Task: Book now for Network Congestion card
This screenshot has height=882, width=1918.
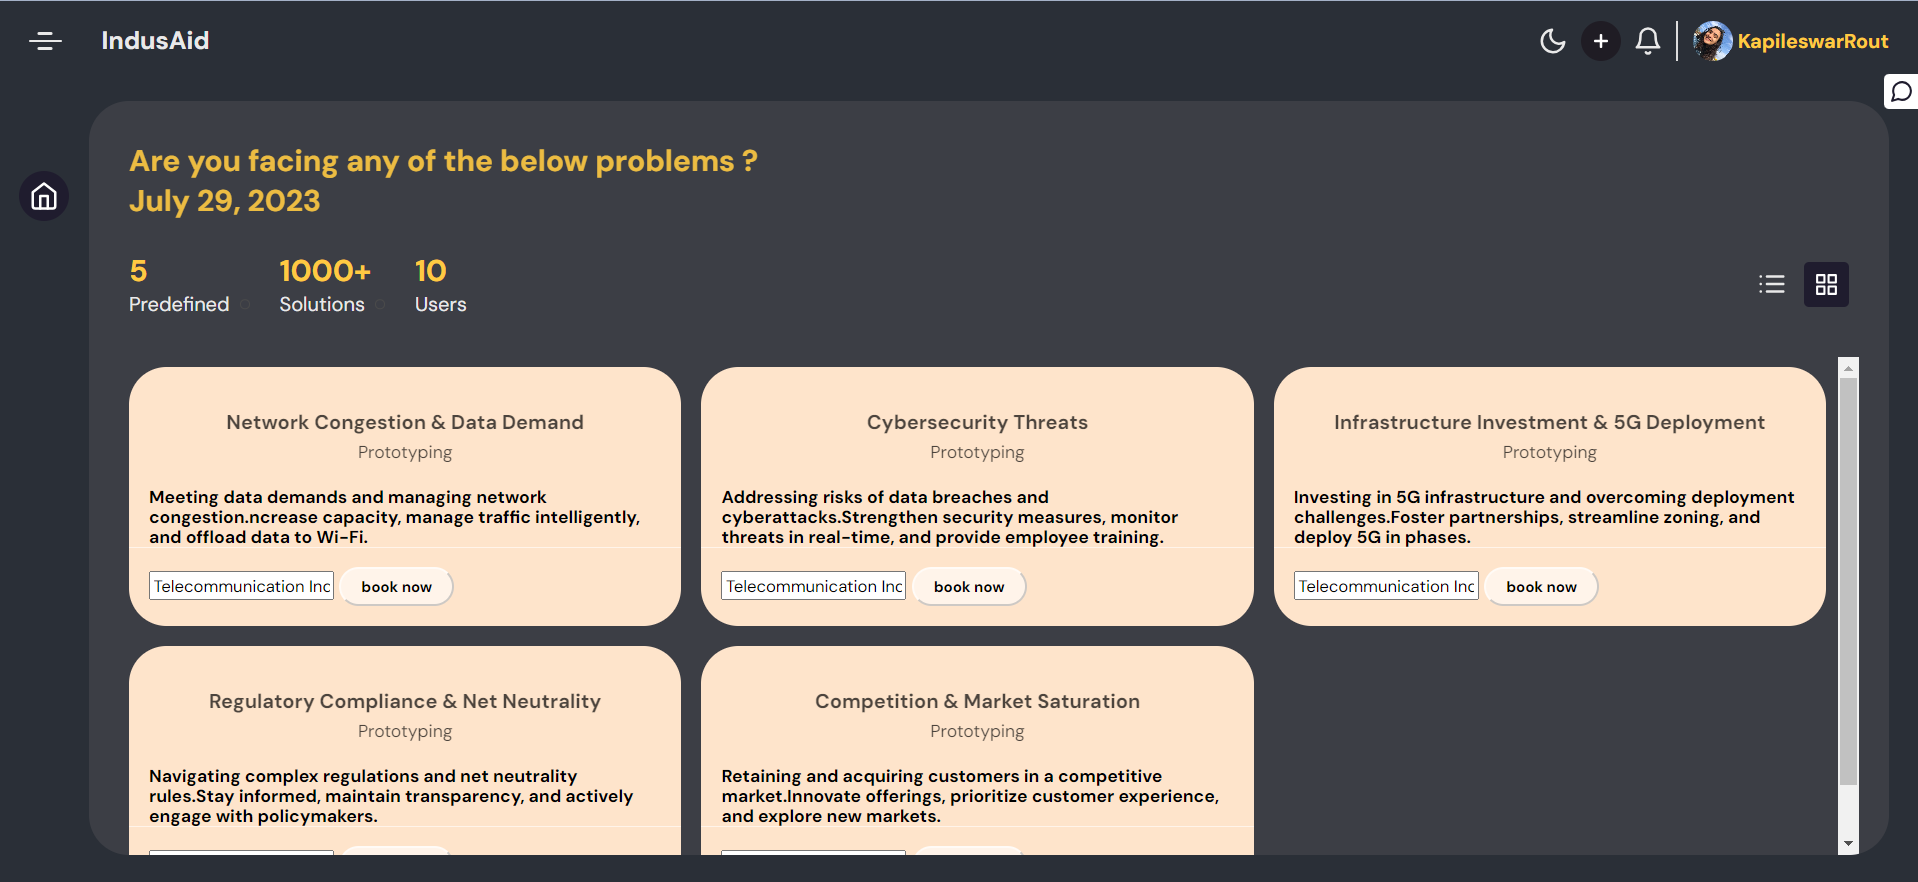Action: (396, 586)
